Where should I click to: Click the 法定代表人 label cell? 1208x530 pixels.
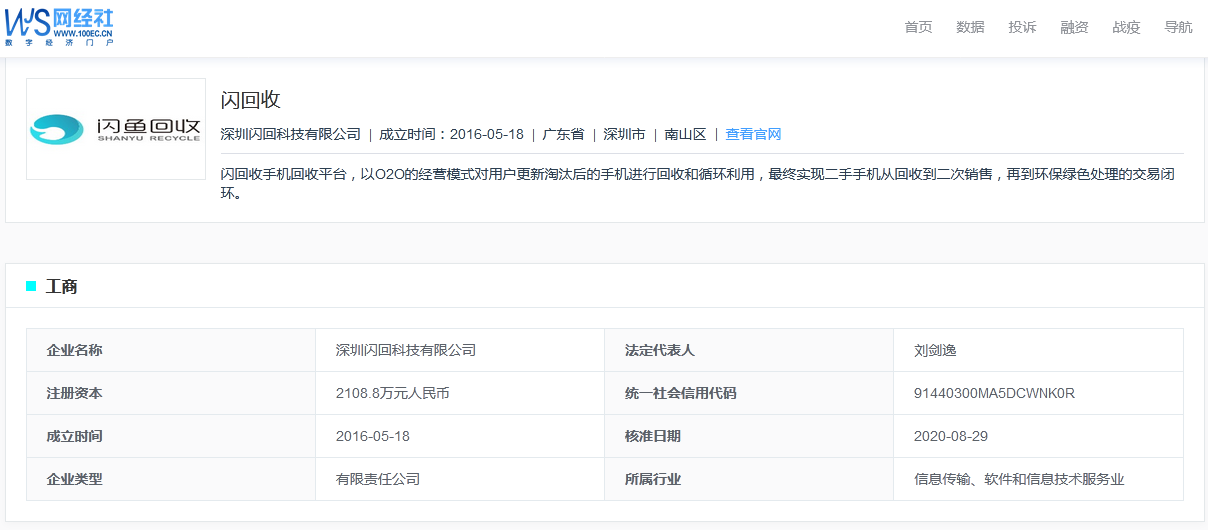[749, 350]
